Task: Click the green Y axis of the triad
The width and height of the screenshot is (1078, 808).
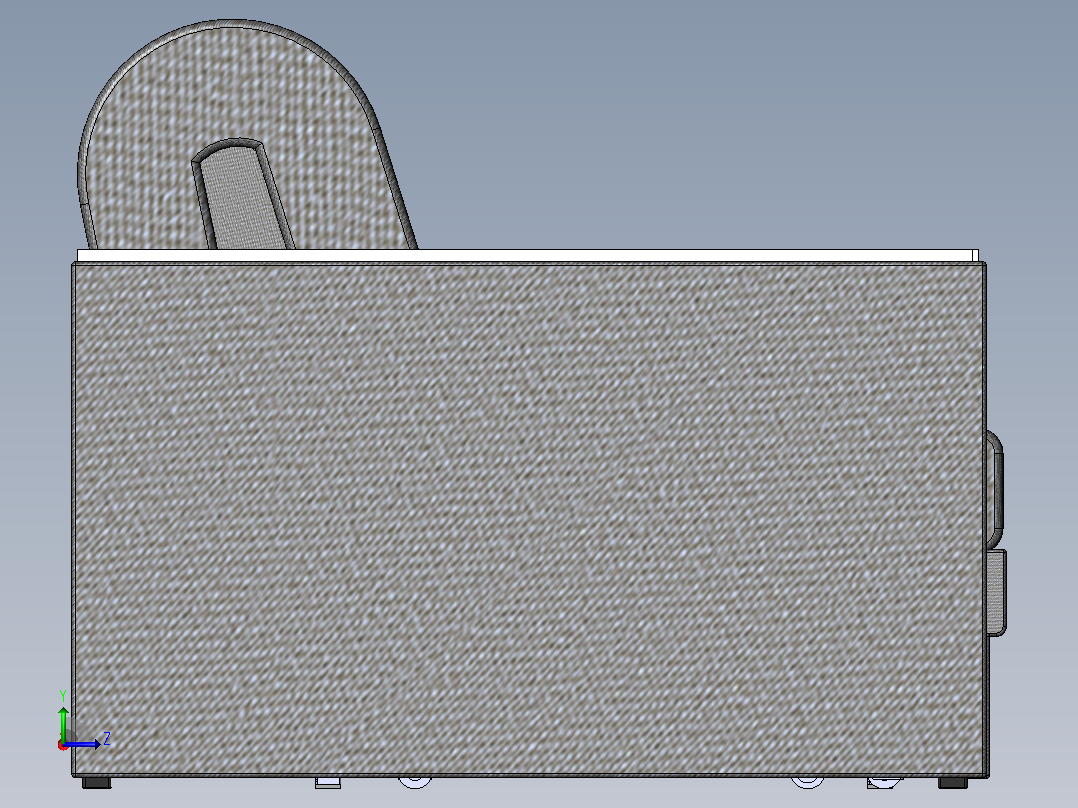Action: click(63, 723)
